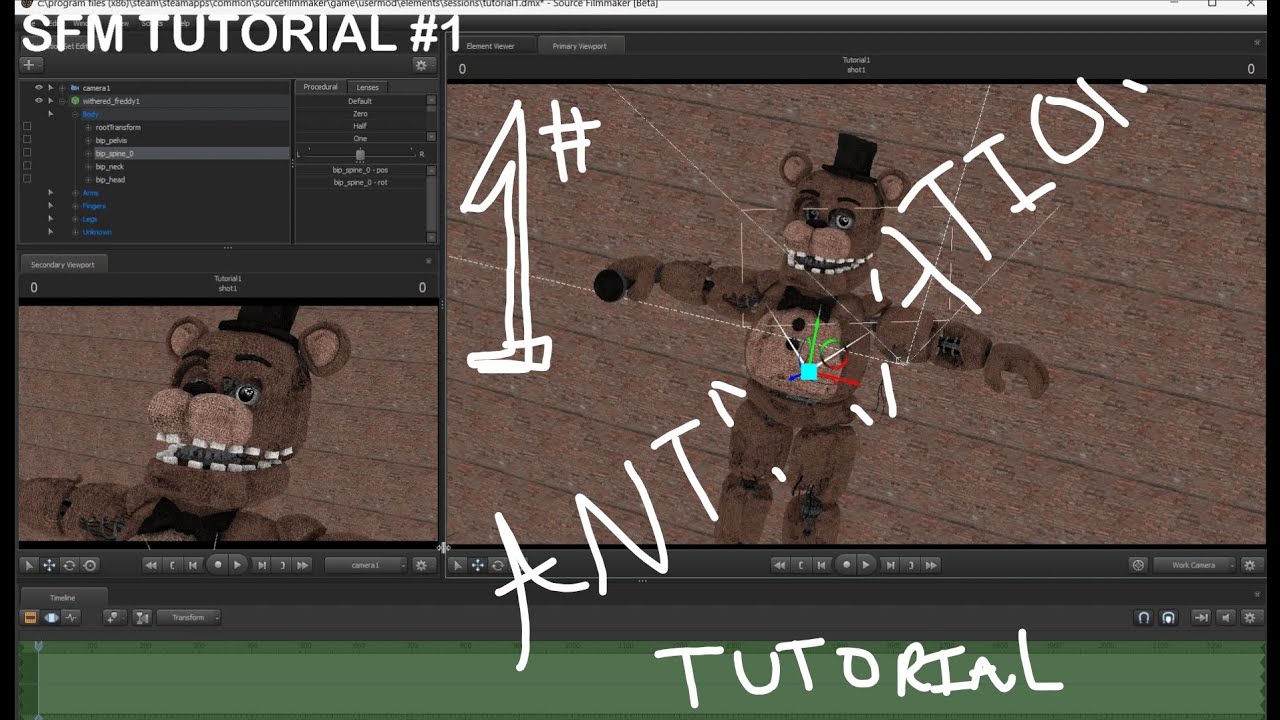Open the Work Camera dropdown

(x=1195, y=565)
